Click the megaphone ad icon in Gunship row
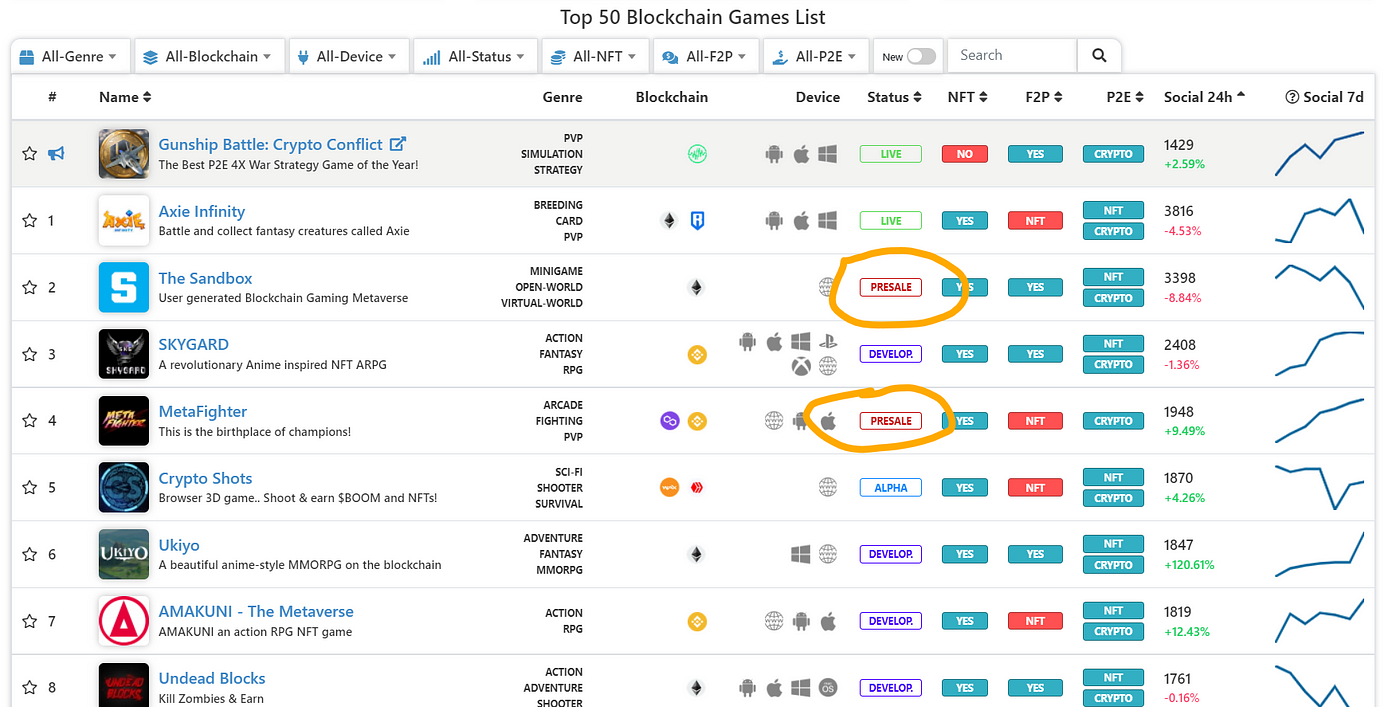The width and height of the screenshot is (1400, 707). (57, 154)
